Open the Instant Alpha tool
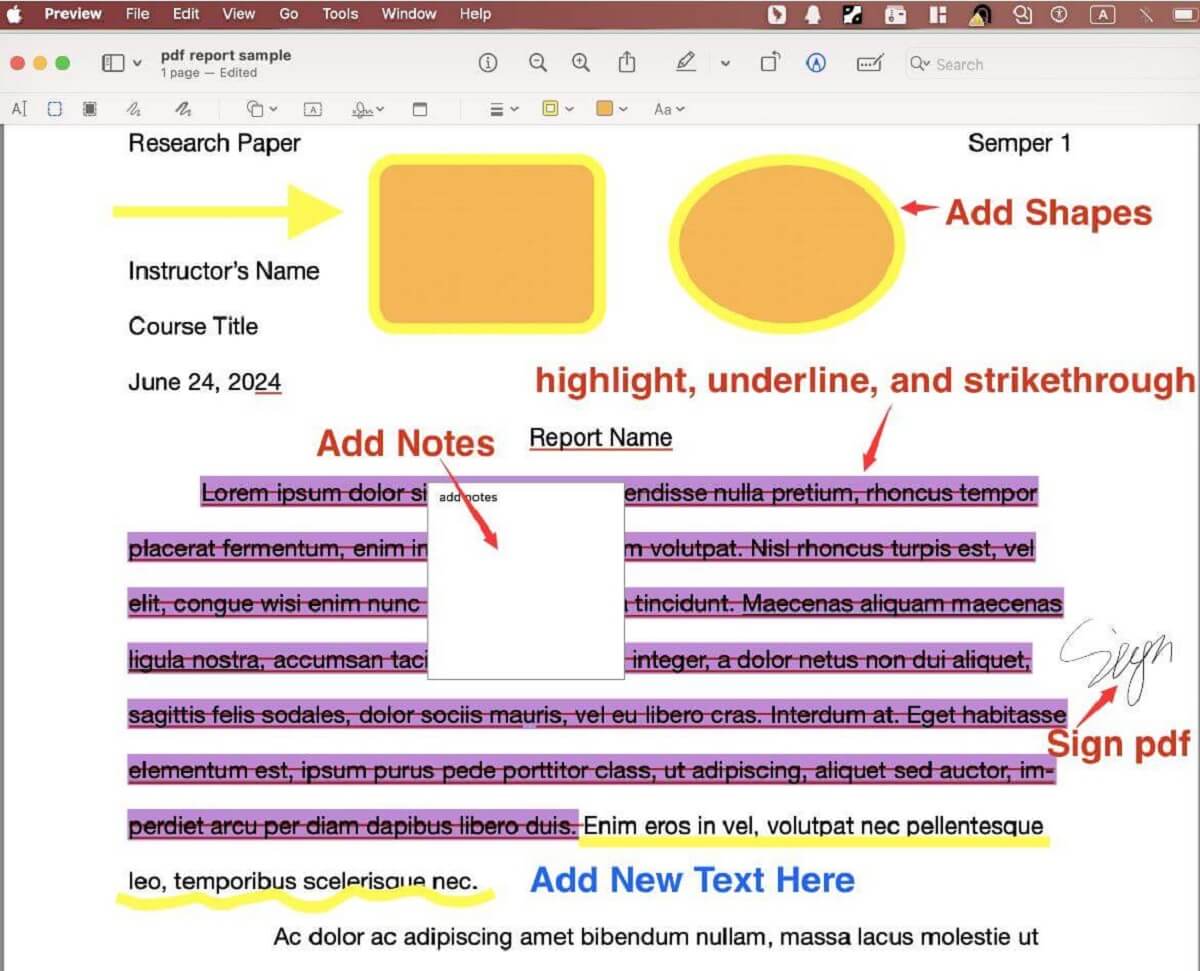1200x971 pixels. [x=90, y=108]
